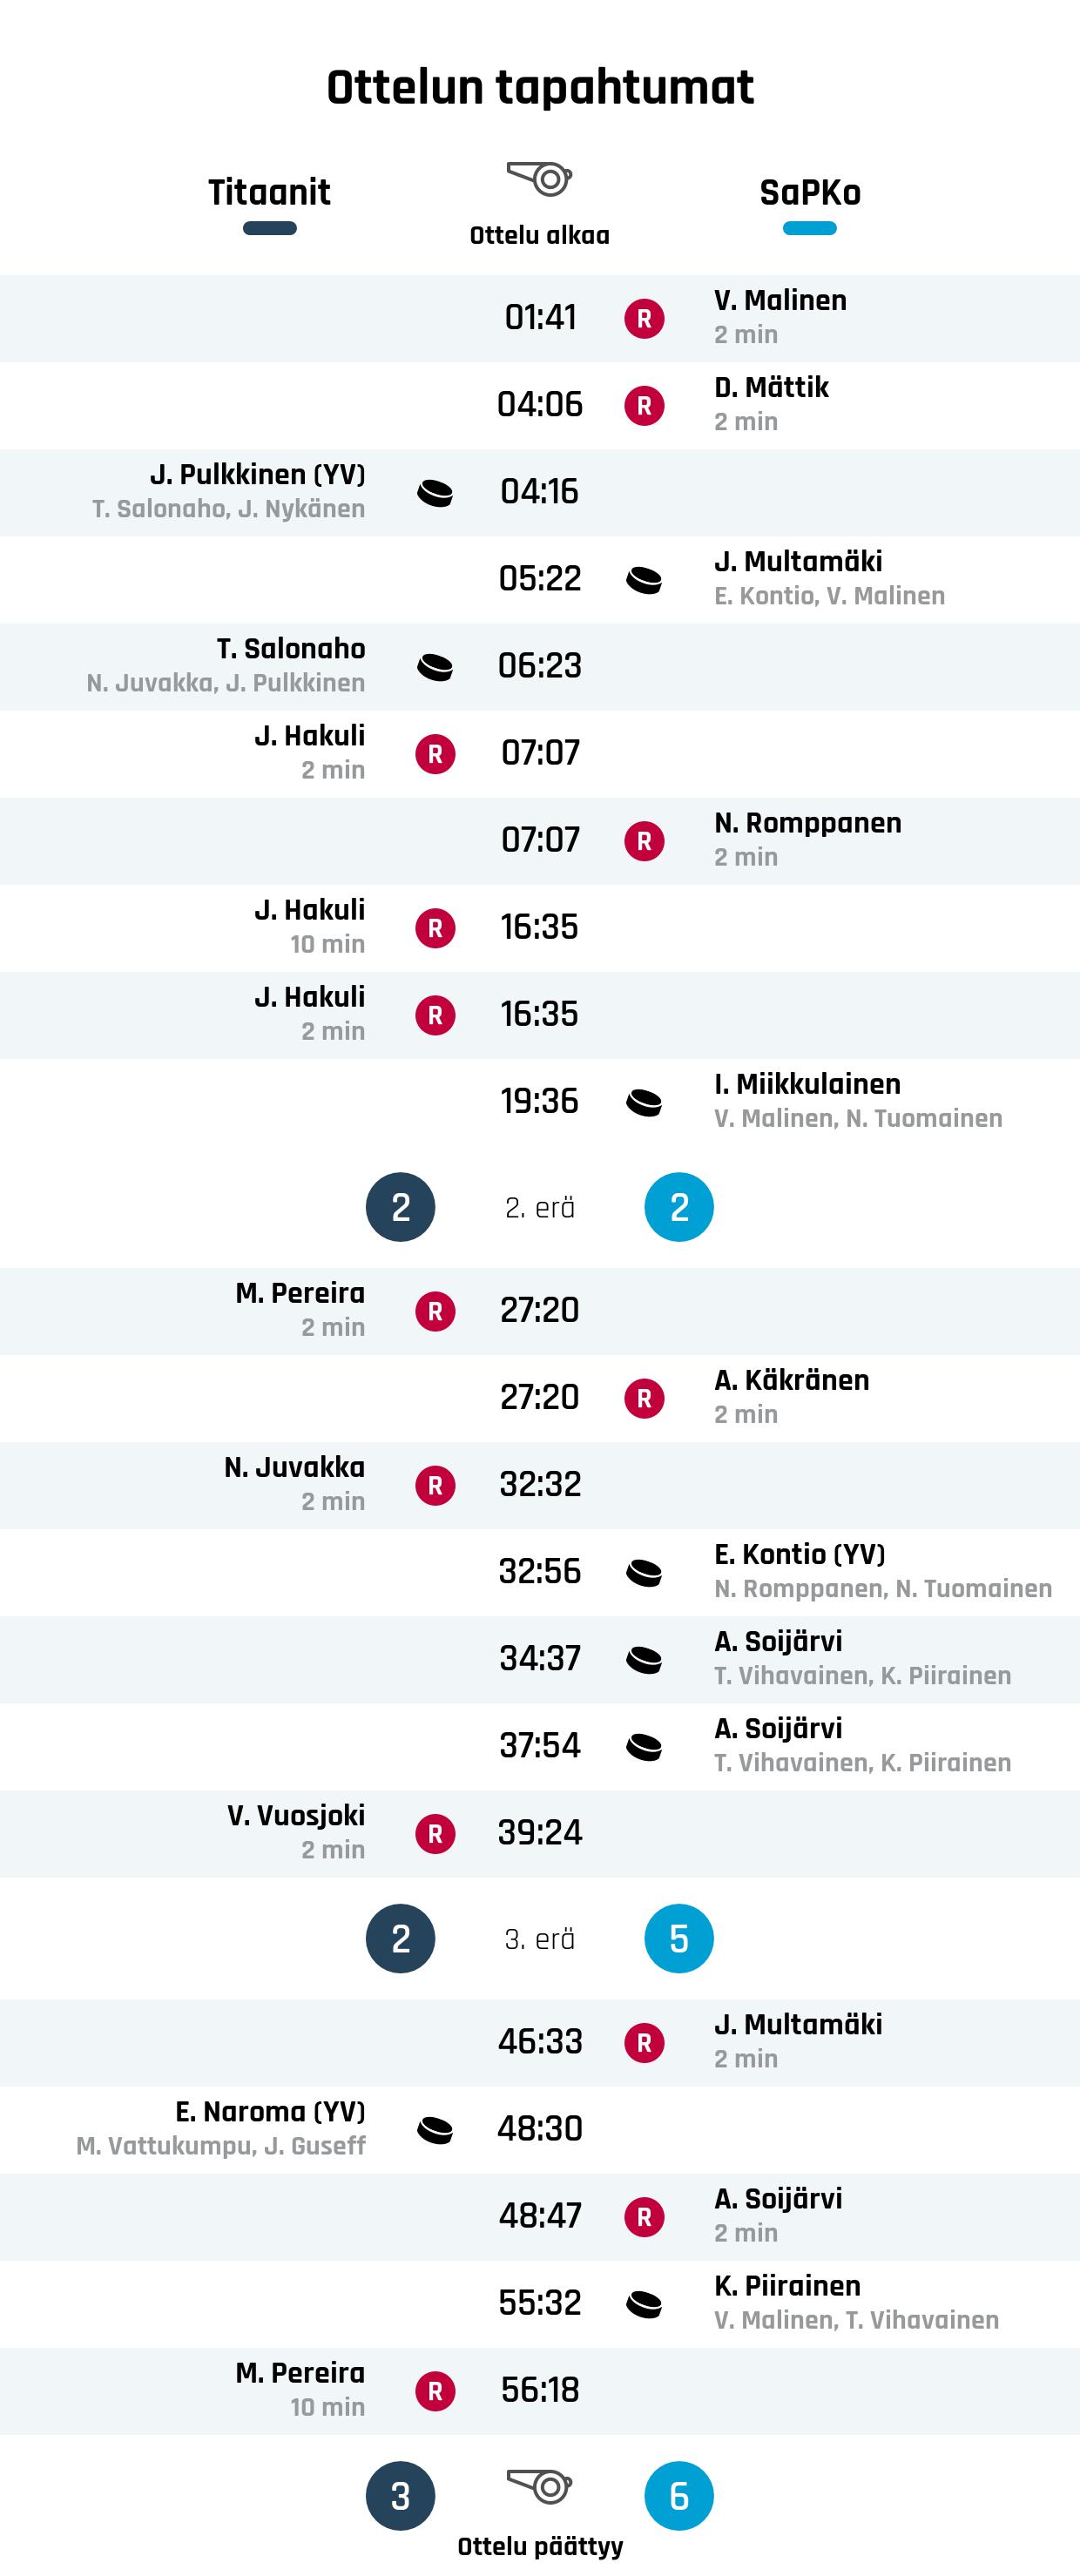The height and width of the screenshot is (2576, 1080).
Task: Click penalty icon for M. Pereira at 56:18
Action: pos(435,2391)
